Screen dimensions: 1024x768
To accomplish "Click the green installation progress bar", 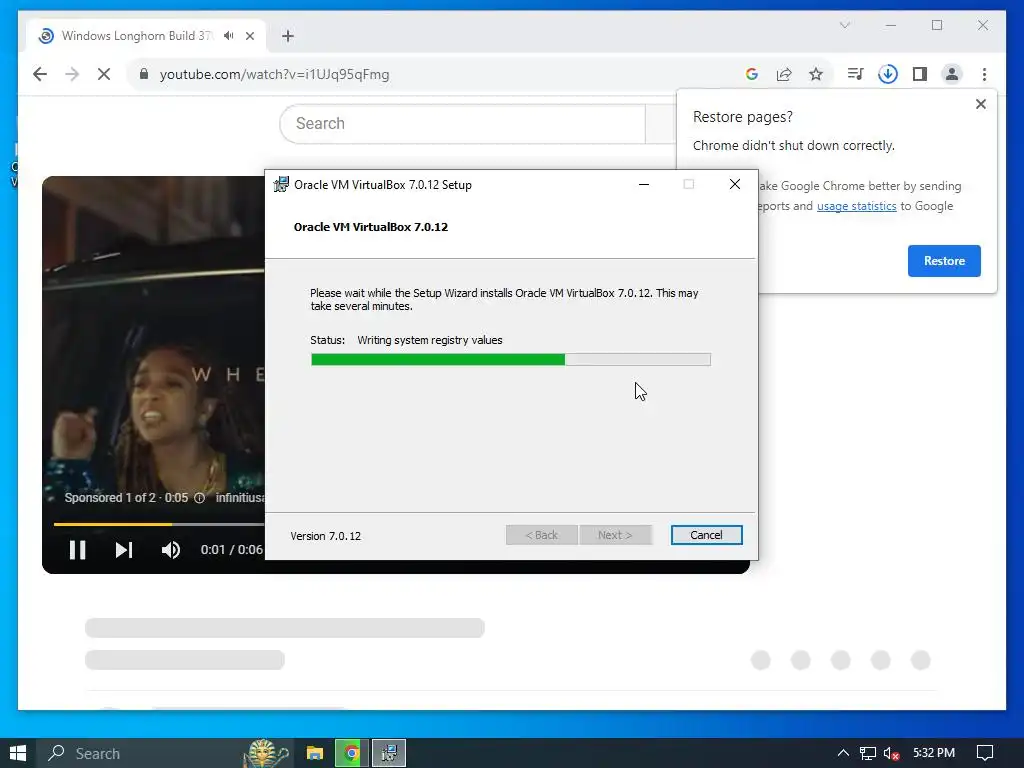I will pos(438,359).
